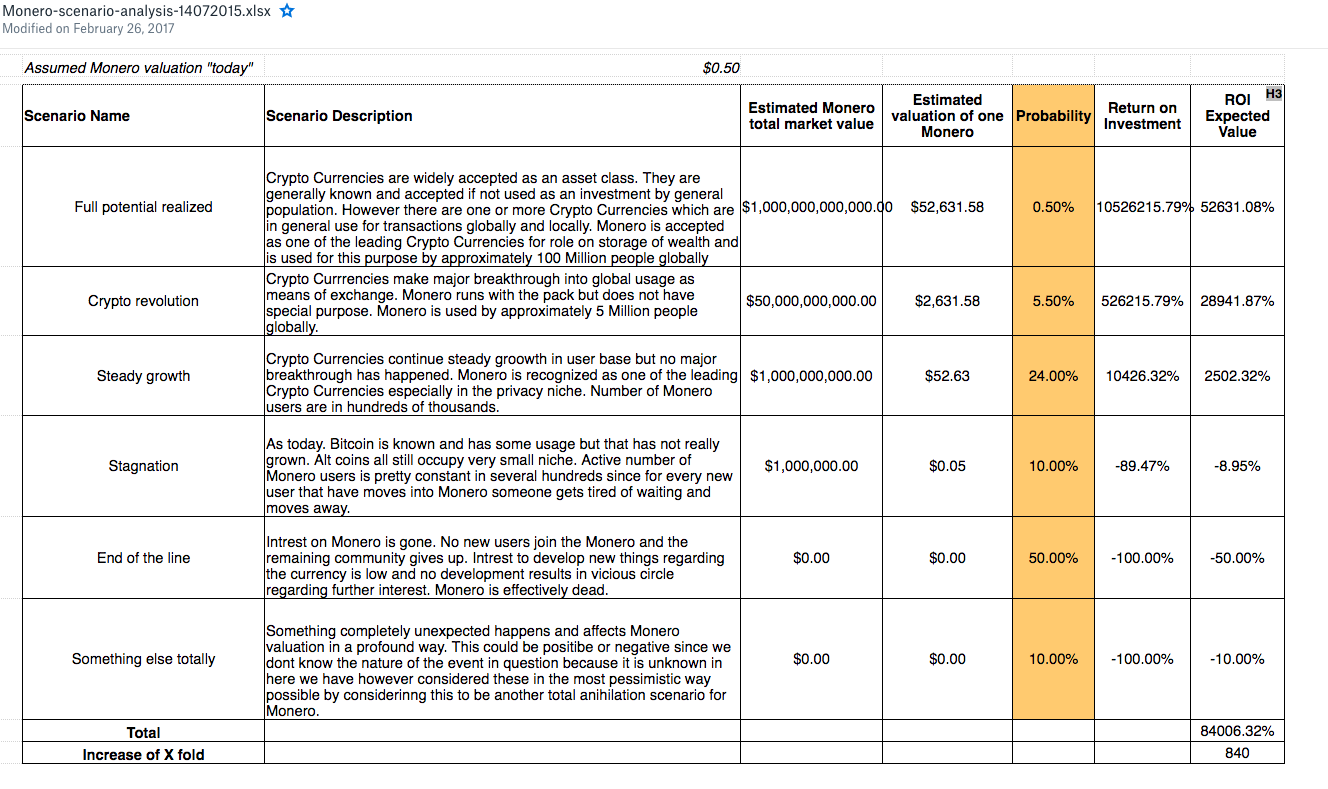
Task: Click the 'Modified on February 26, 2017' text
Action: click(x=88, y=28)
